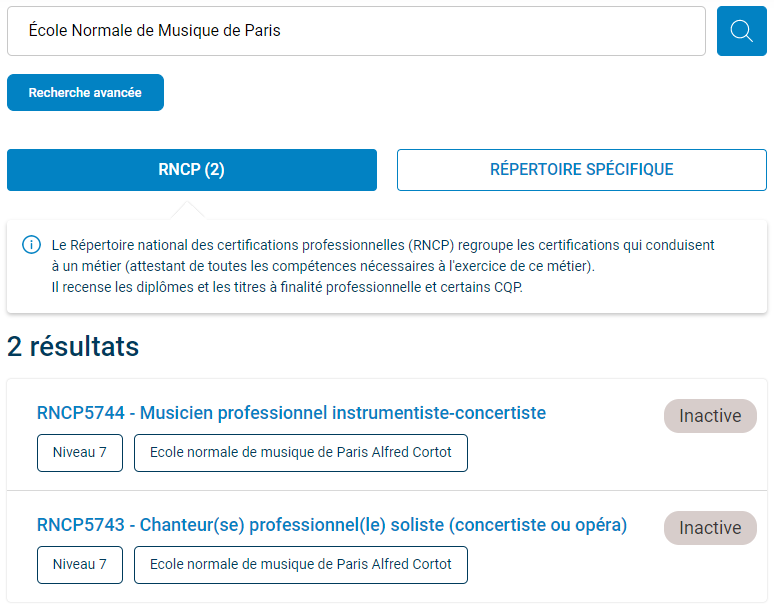This screenshot has width=774, height=609.
Task: Open RNCP5744 Musicien professionnel instrumentiste-concertiste link
Action: (291, 413)
